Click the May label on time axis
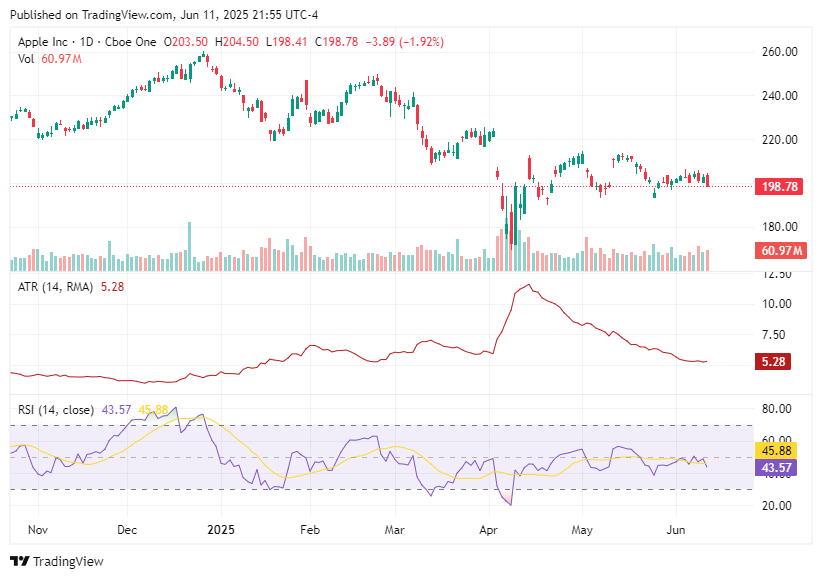Viewport: 822px width, 579px height. (x=582, y=530)
